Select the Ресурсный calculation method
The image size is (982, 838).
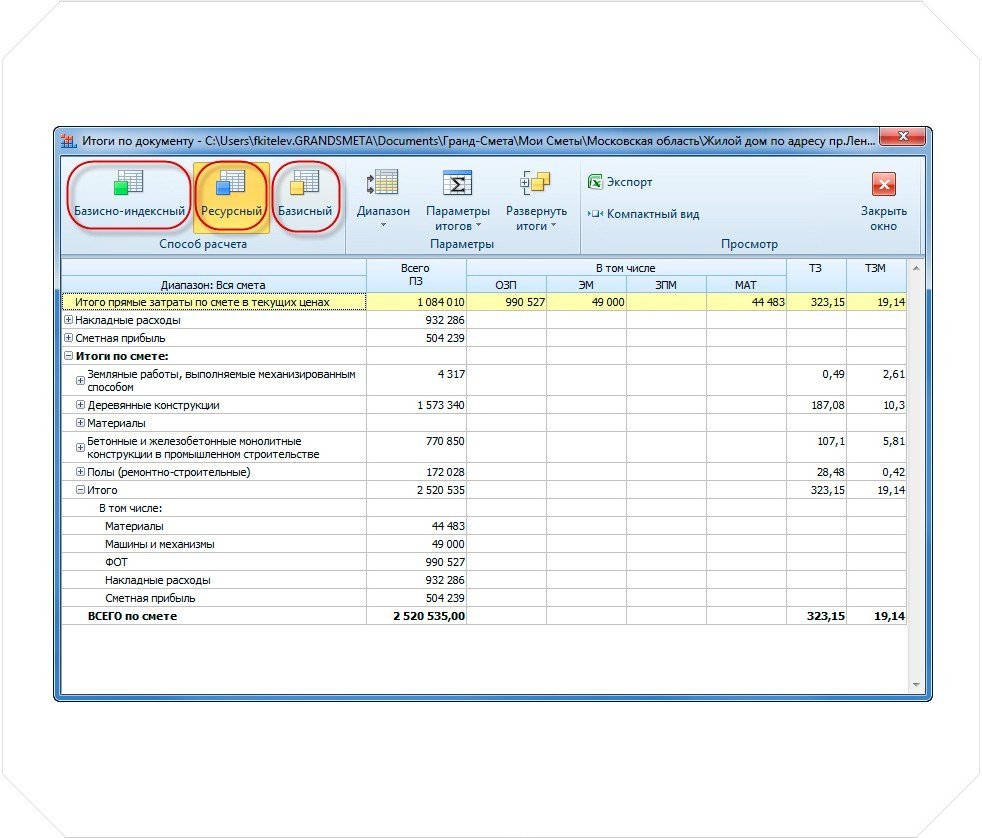[x=231, y=196]
